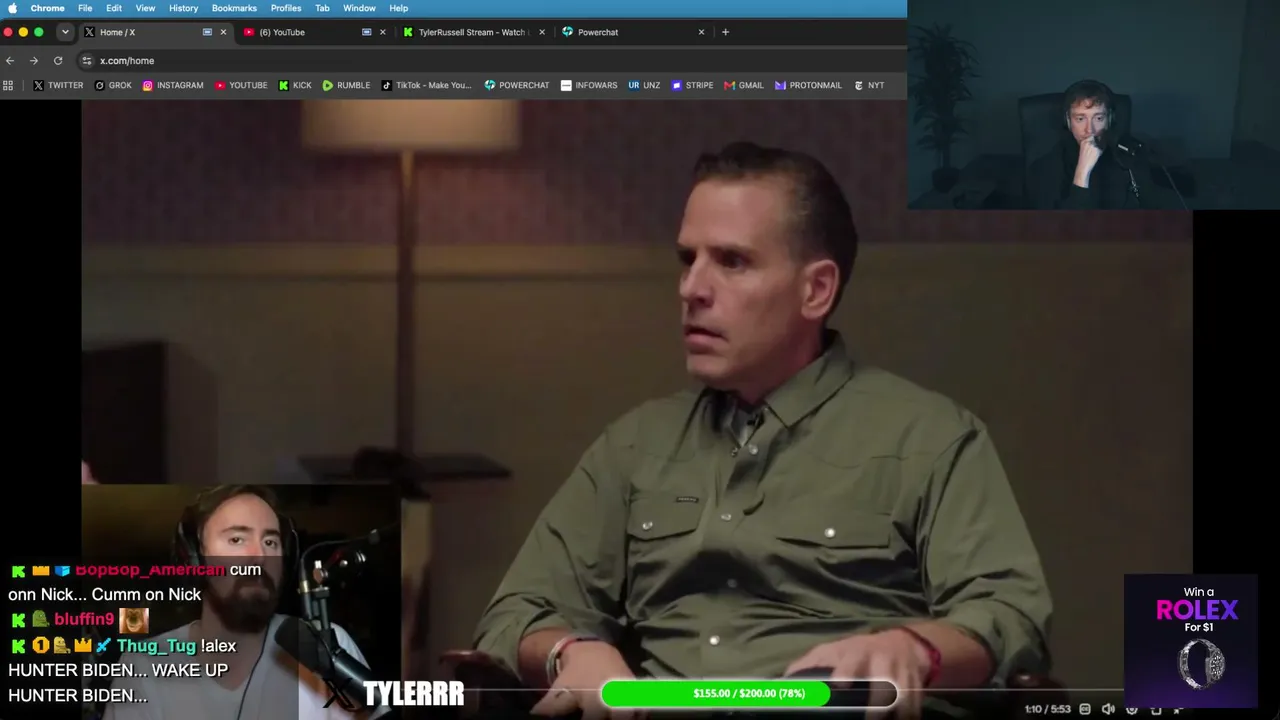Screen dimensions: 1280x720
Task: Open the INFOWARS bookmark
Action: [x=589, y=85]
